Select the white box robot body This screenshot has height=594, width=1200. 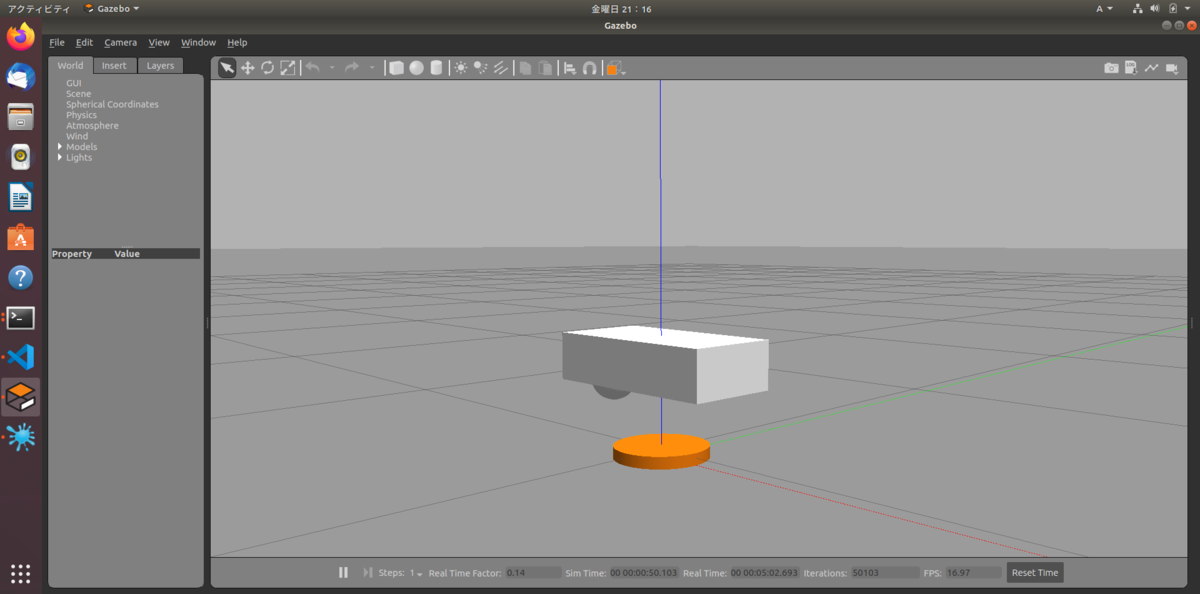(x=665, y=364)
